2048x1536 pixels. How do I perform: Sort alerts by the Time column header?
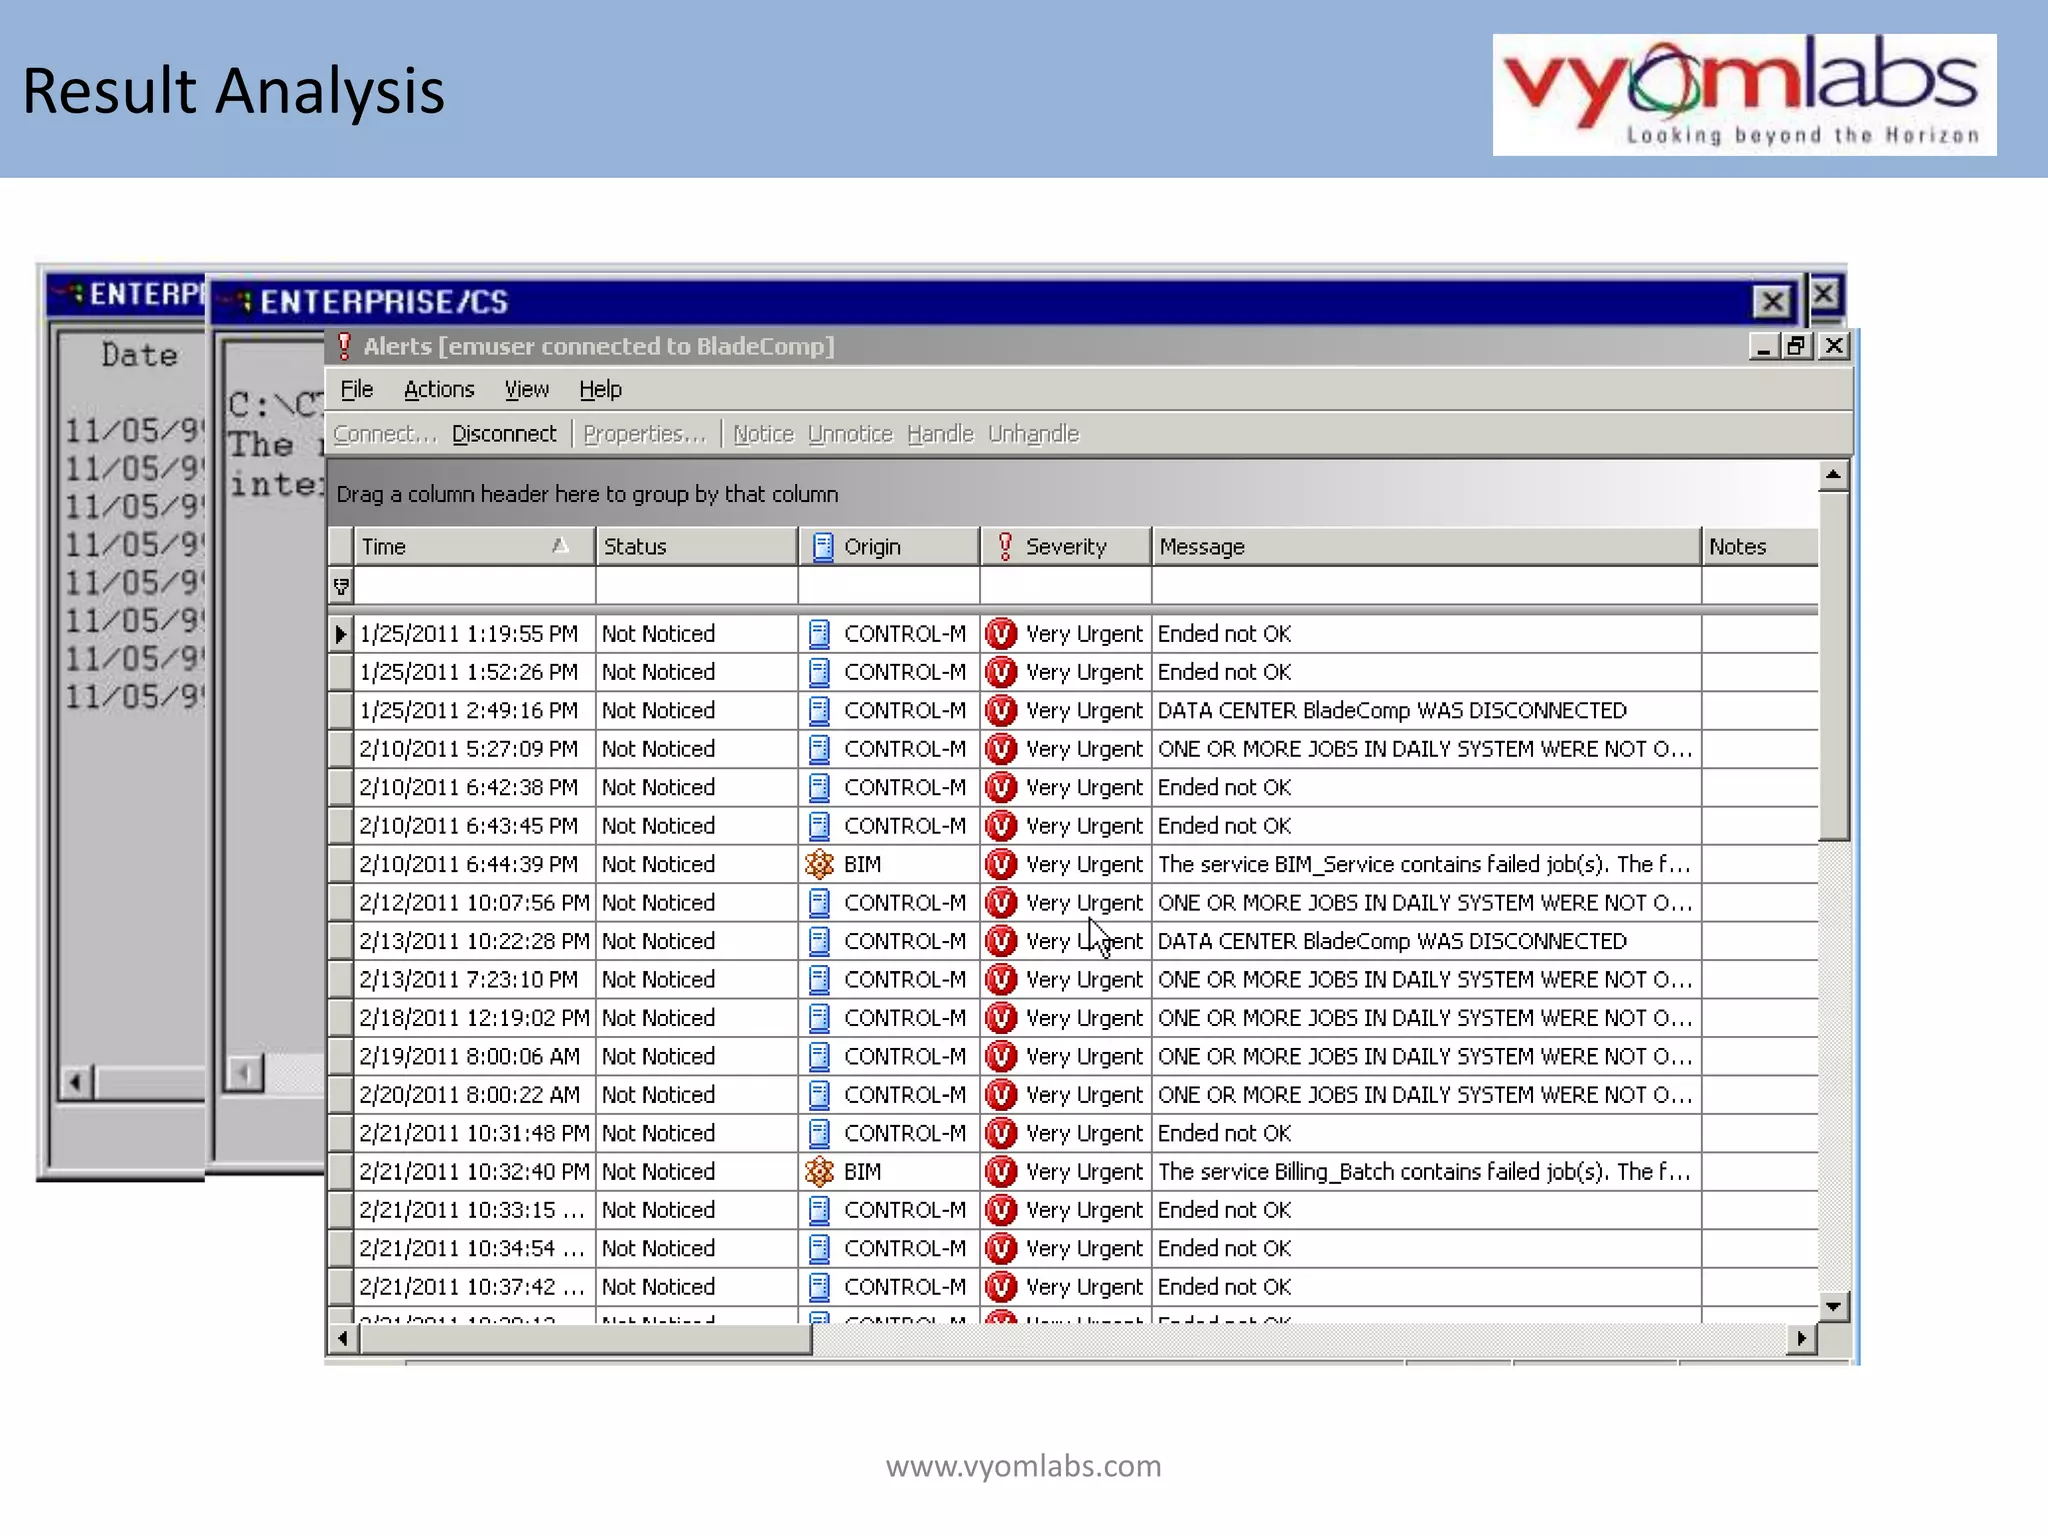[x=475, y=546]
